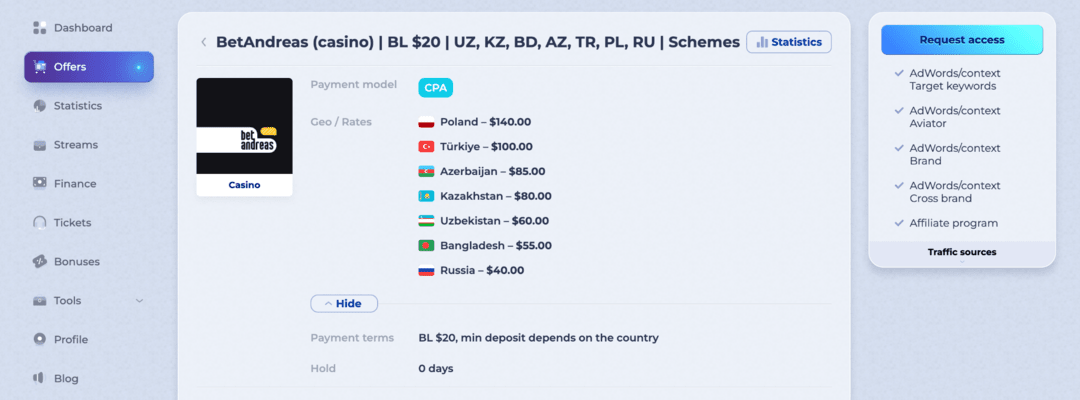The width and height of the screenshot is (1080, 400).
Task: Click the Tickets headset icon
Action: click(x=40, y=223)
